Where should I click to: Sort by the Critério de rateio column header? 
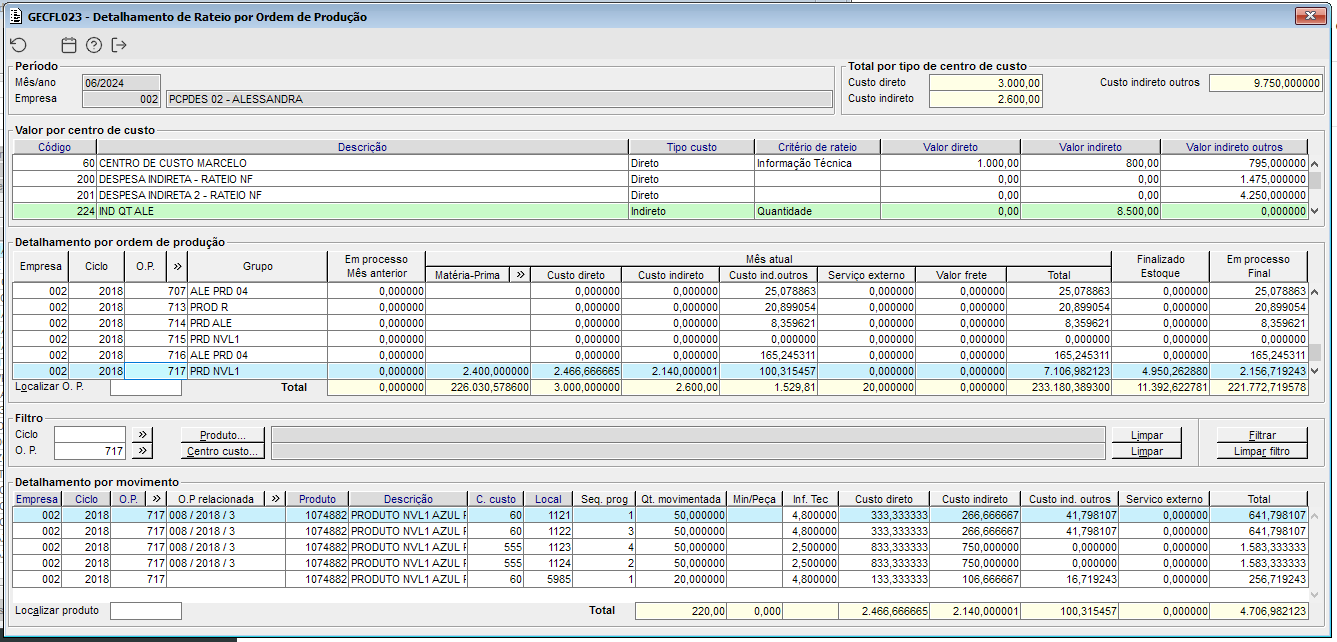coord(816,147)
